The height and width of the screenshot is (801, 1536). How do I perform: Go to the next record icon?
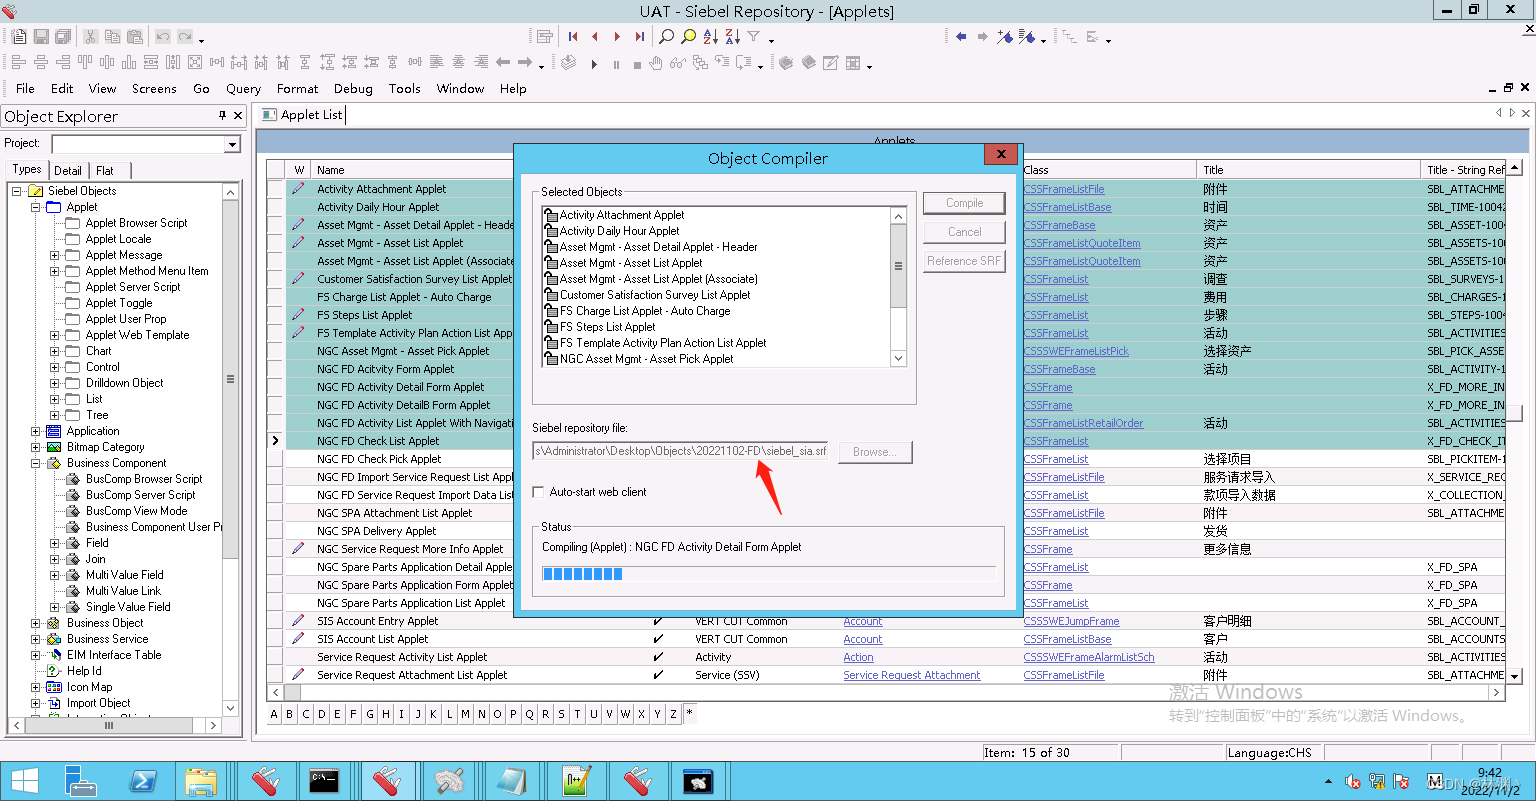(x=617, y=37)
